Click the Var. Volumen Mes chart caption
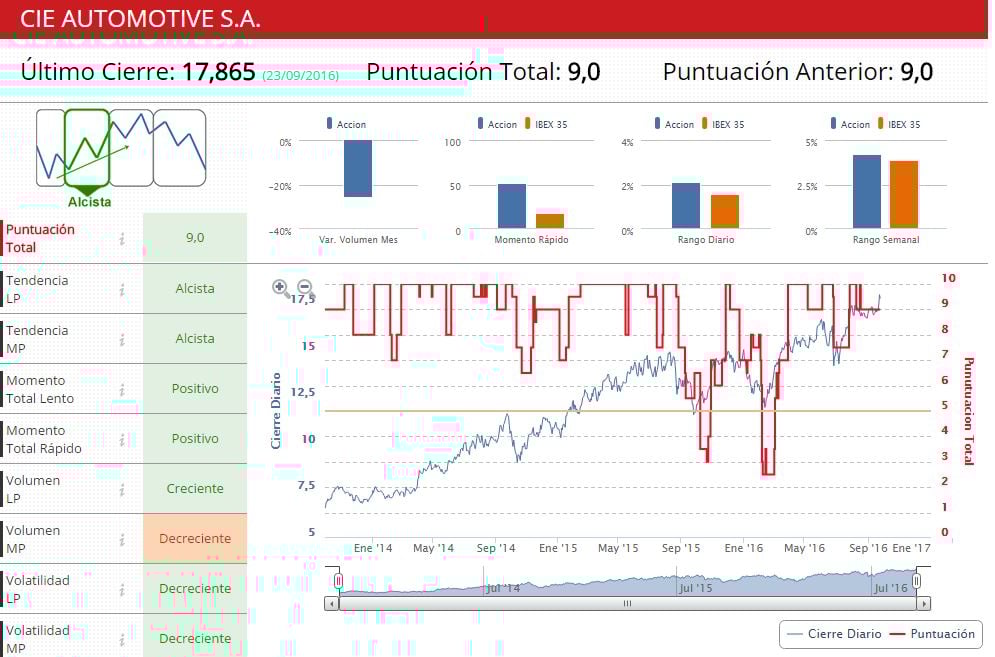This screenshot has width=995, height=657. [x=359, y=240]
